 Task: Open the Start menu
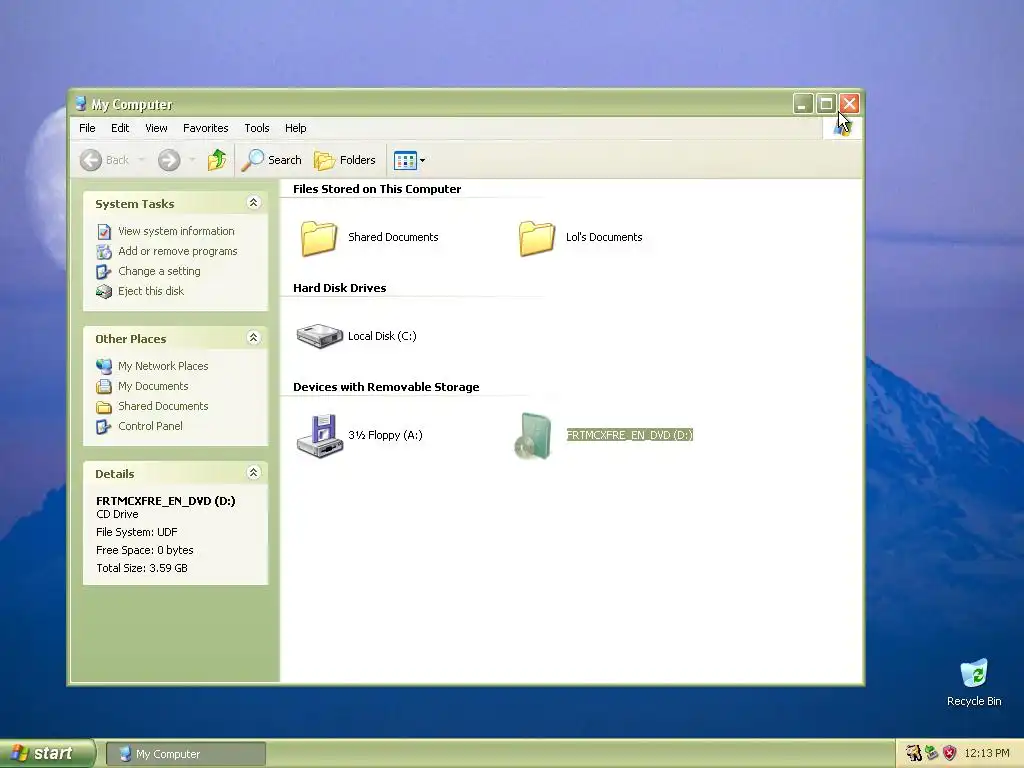pyautogui.click(x=47, y=754)
